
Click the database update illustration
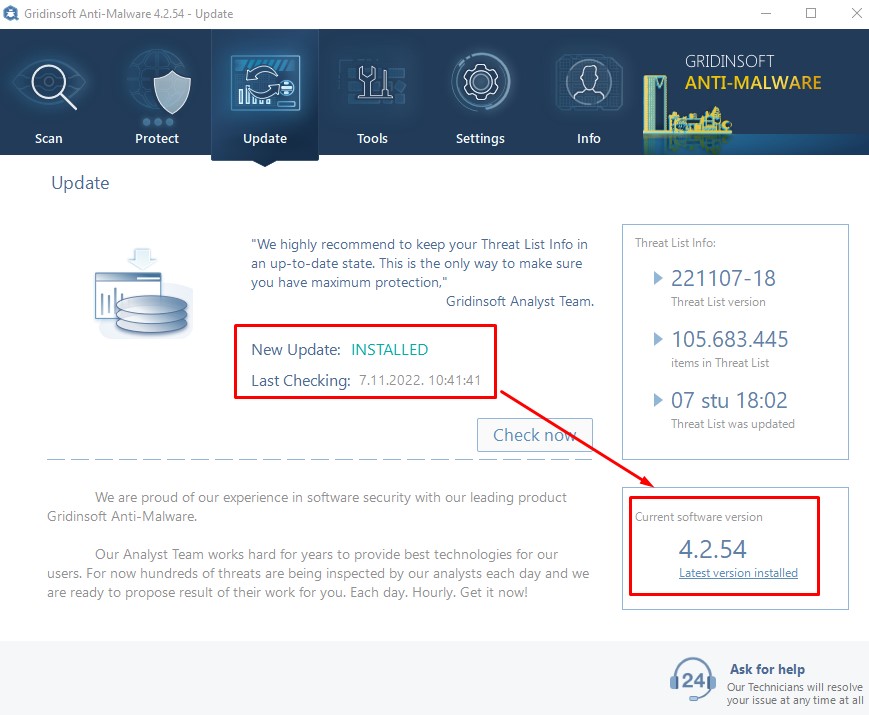tap(142, 293)
